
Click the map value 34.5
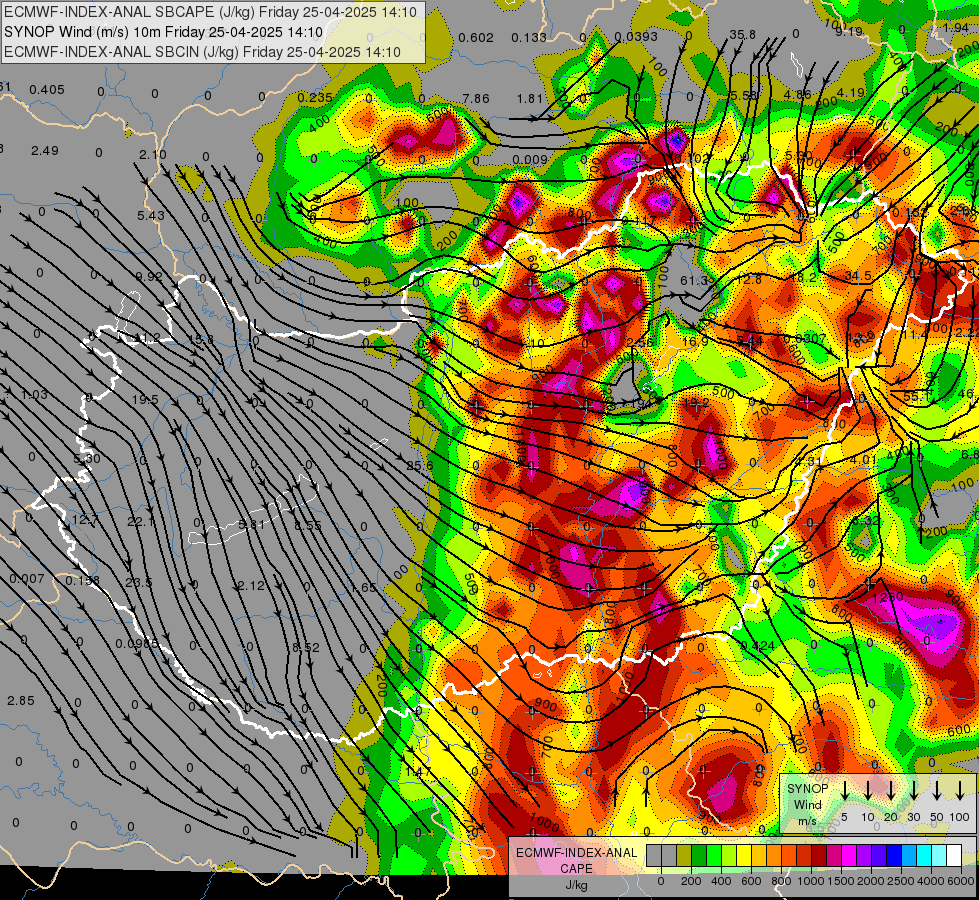858,275
